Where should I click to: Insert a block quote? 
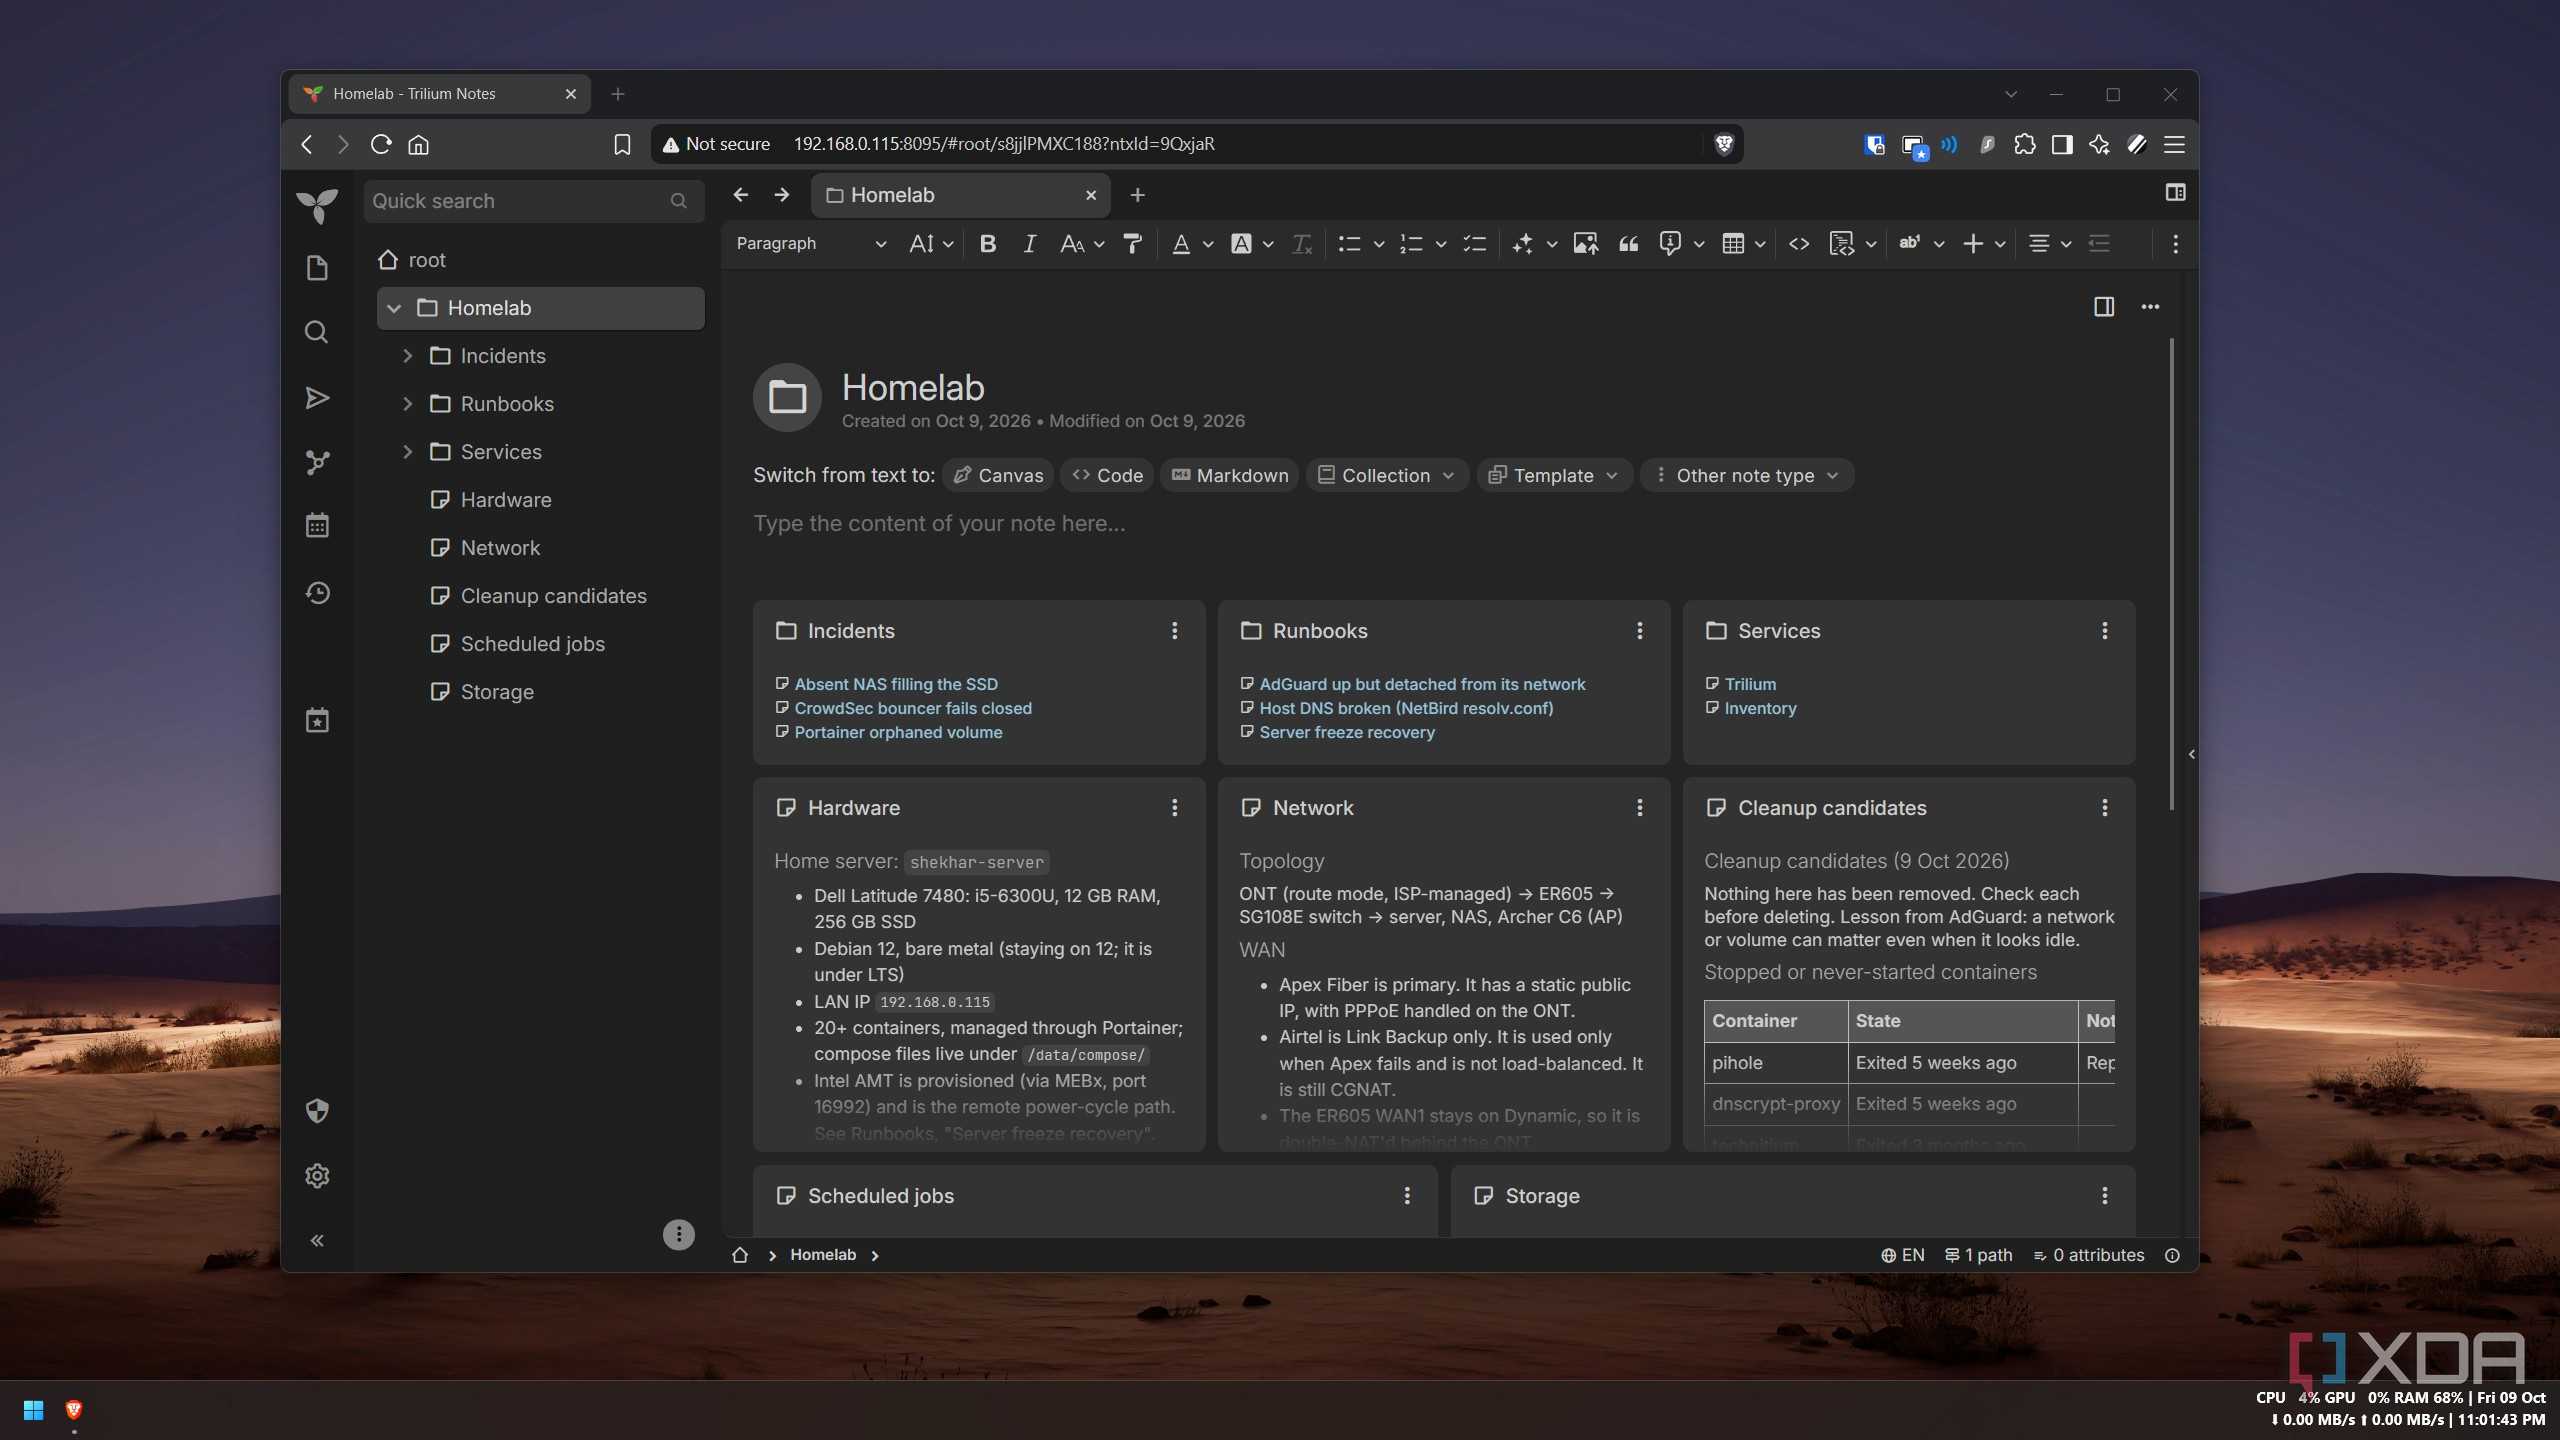pos(1629,243)
